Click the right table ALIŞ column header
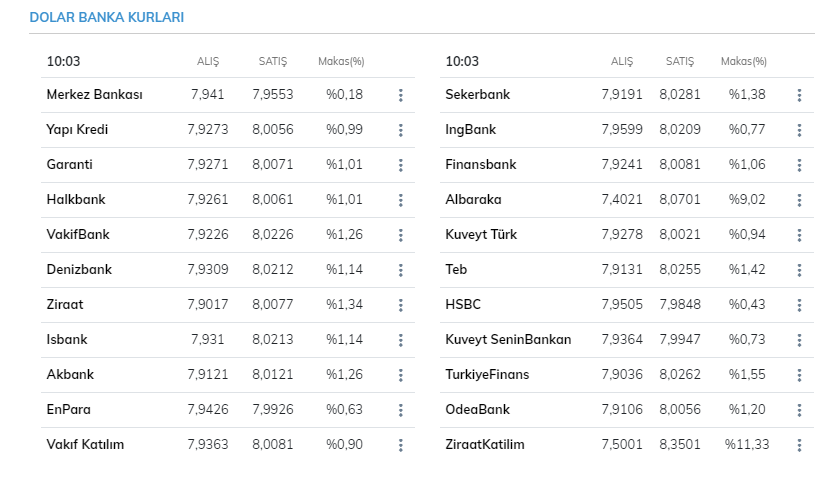This screenshot has height=477, width=837. point(622,62)
